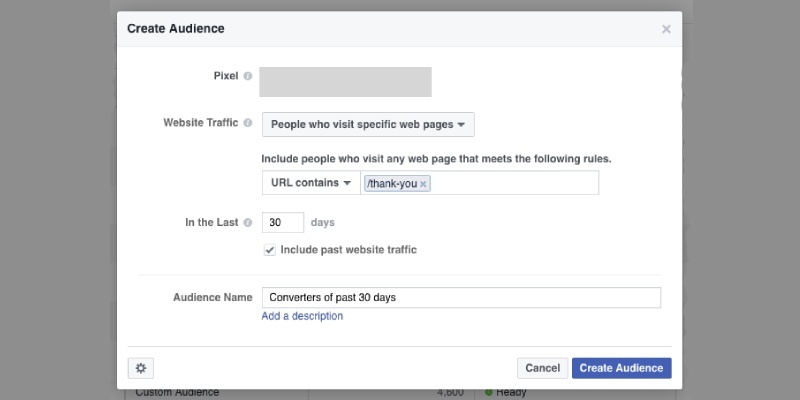Select the /thank-you keyword chip
This screenshot has height=400, width=800.
[x=392, y=184]
